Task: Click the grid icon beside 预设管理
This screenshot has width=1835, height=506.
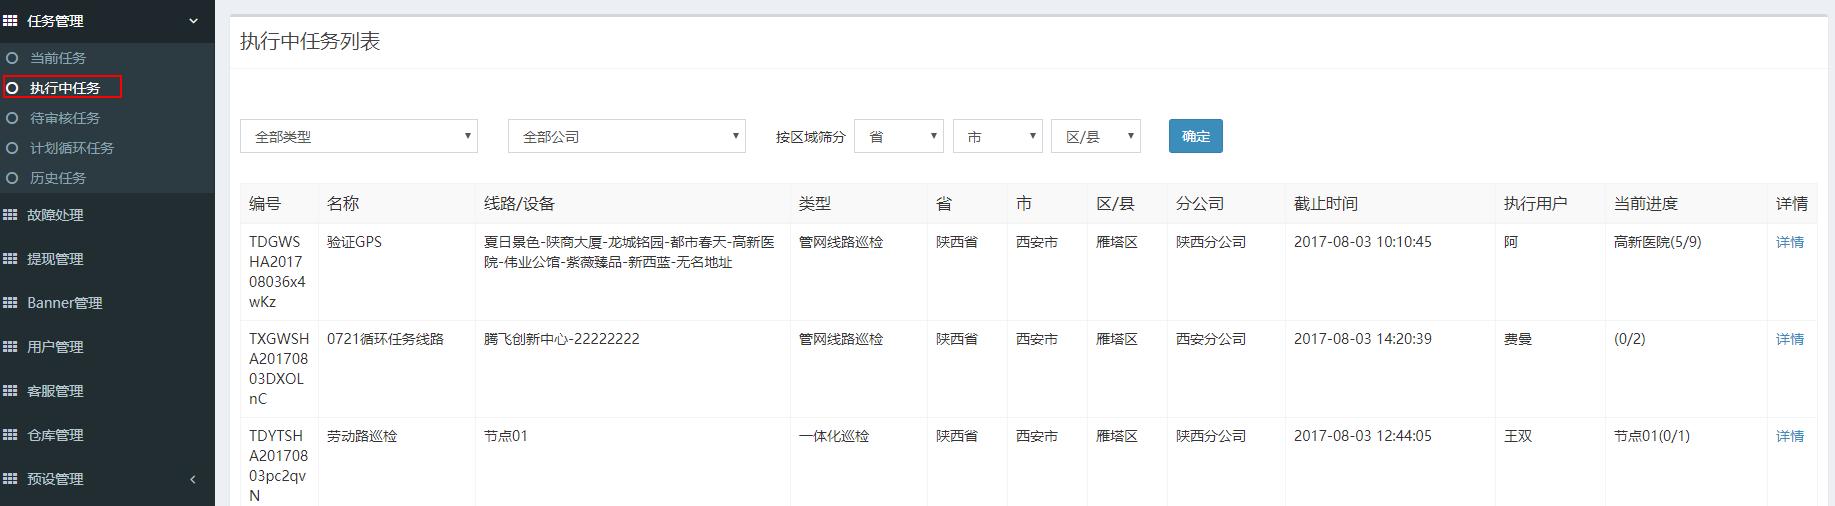Action: pyautogui.click(x=10, y=478)
